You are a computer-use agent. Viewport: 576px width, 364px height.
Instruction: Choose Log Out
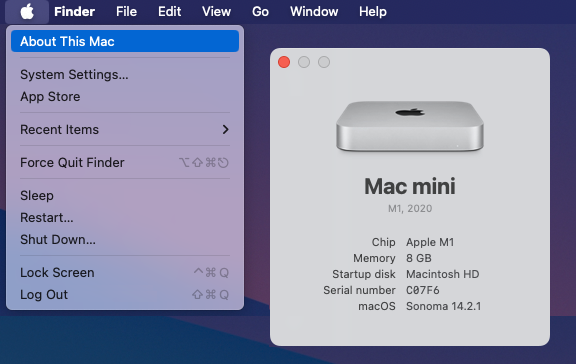(x=125, y=295)
